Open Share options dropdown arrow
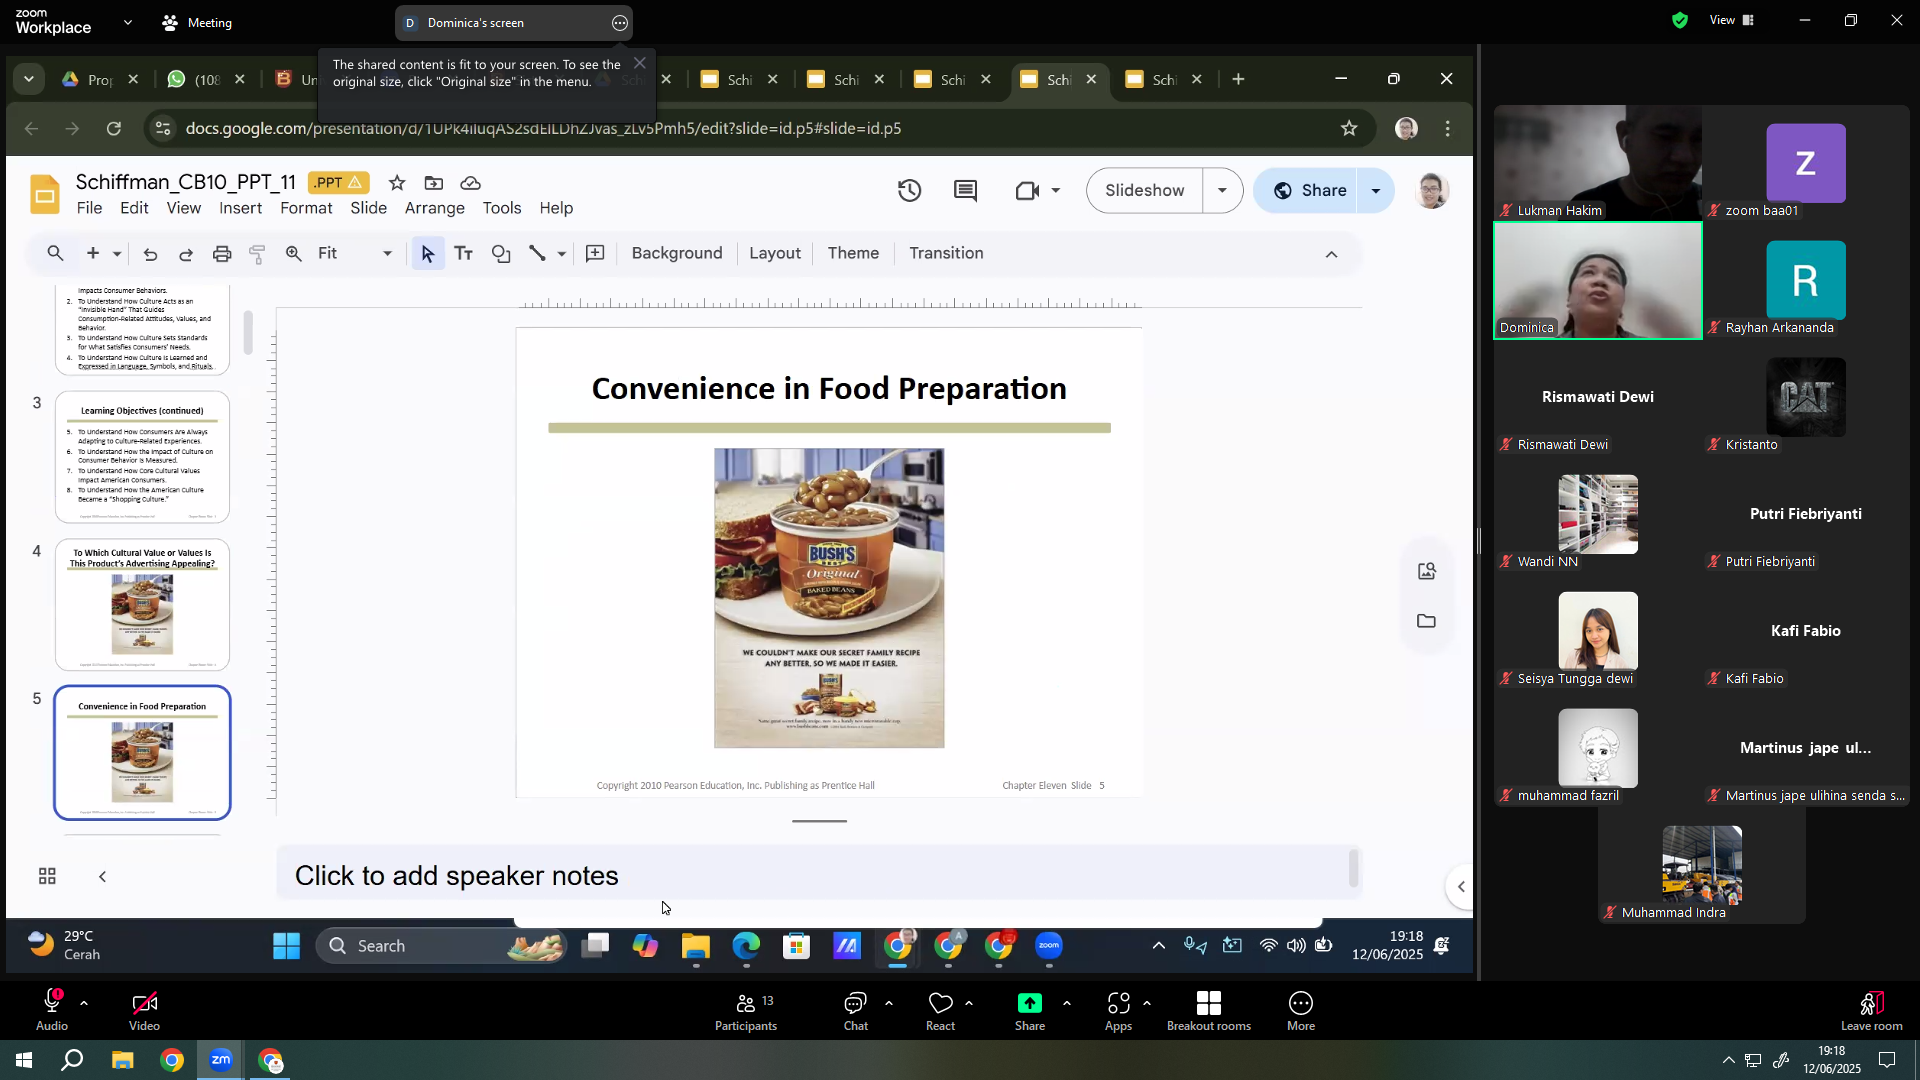 (x=1376, y=191)
